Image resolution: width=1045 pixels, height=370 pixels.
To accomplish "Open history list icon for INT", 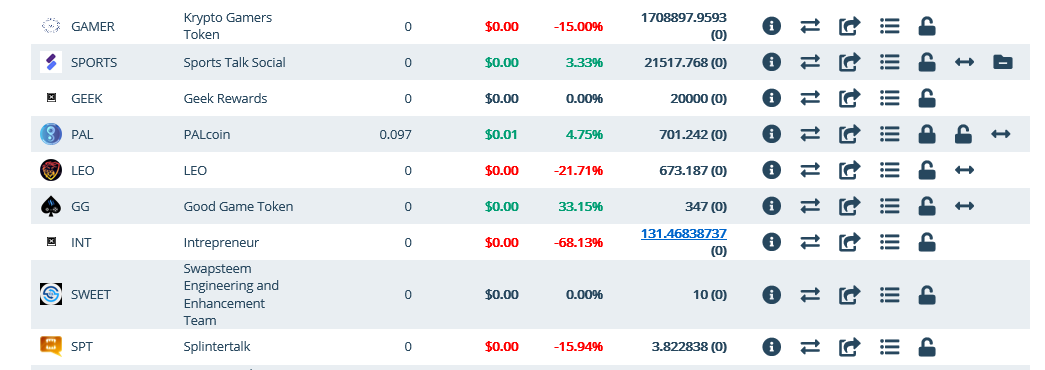I will tap(889, 243).
